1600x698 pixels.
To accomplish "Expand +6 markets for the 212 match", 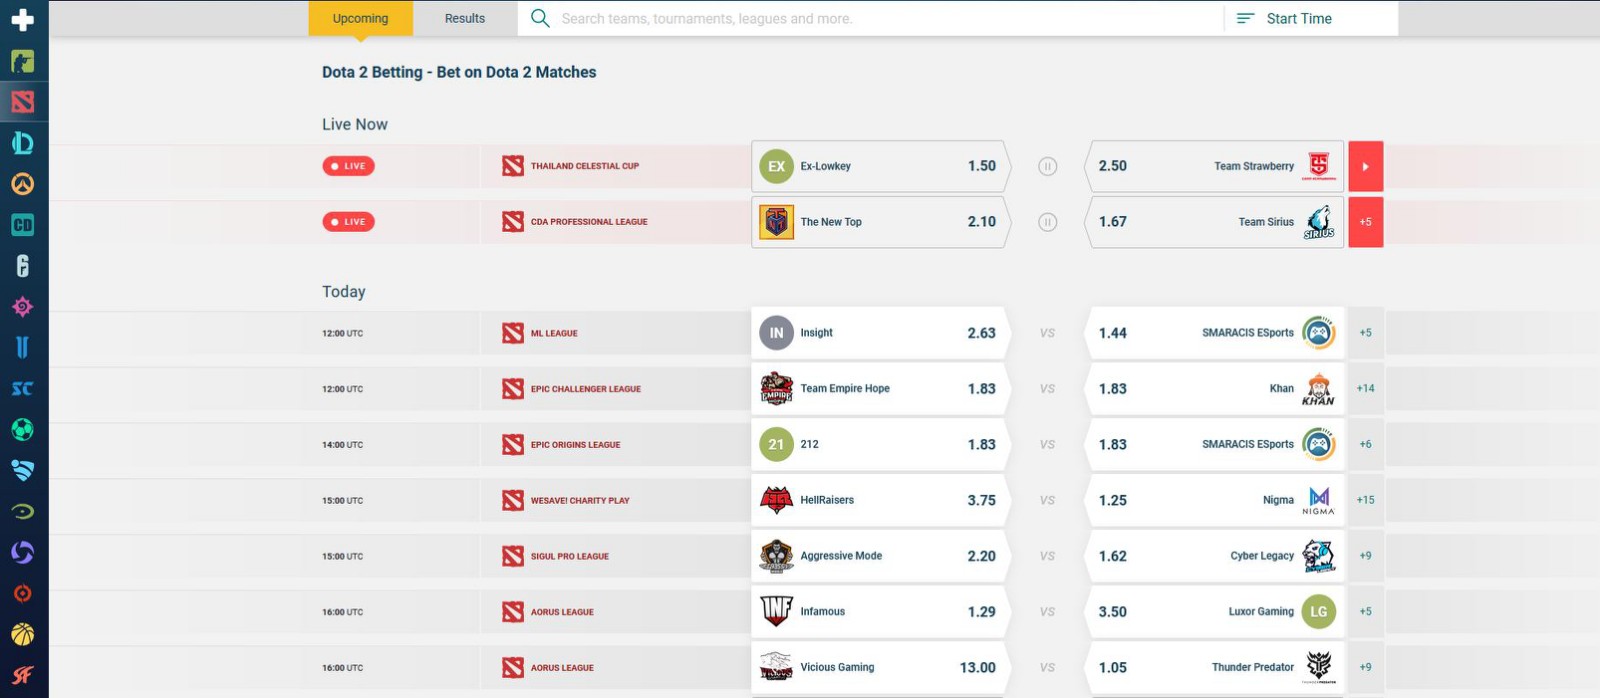I will 1366,444.
